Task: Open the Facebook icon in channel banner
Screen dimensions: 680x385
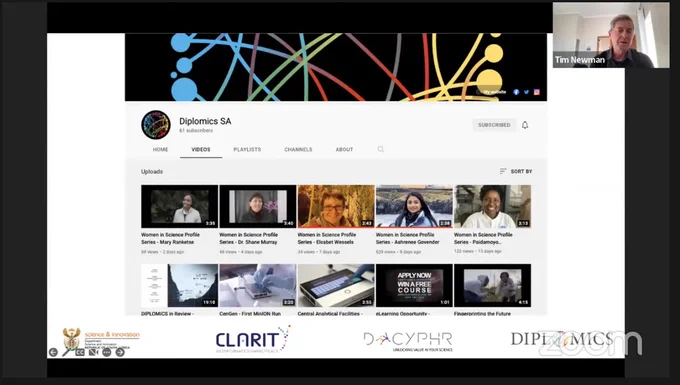Action: pyautogui.click(x=516, y=92)
